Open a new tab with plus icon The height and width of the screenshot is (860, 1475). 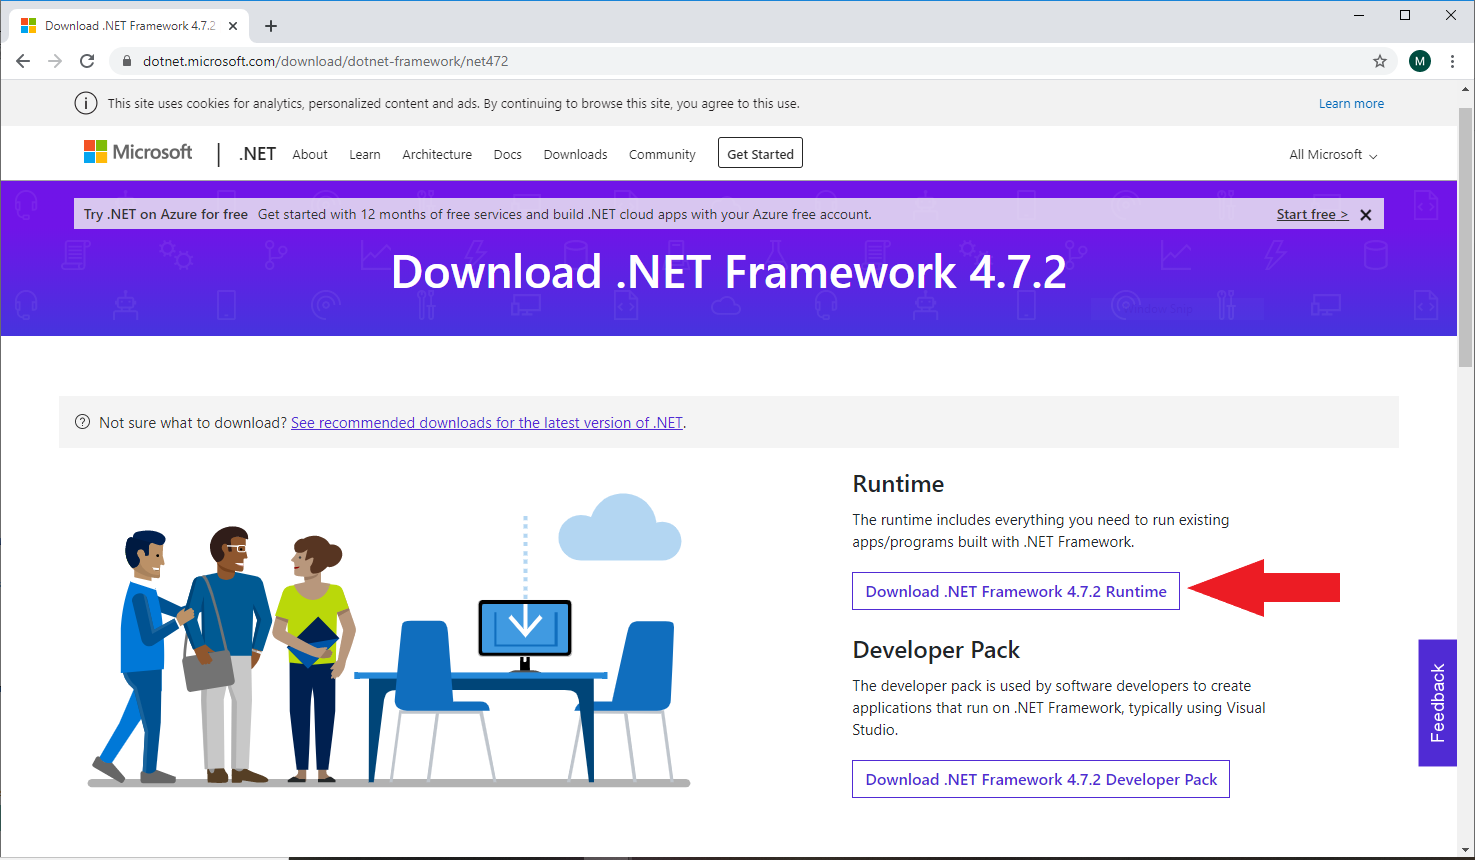tap(271, 26)
